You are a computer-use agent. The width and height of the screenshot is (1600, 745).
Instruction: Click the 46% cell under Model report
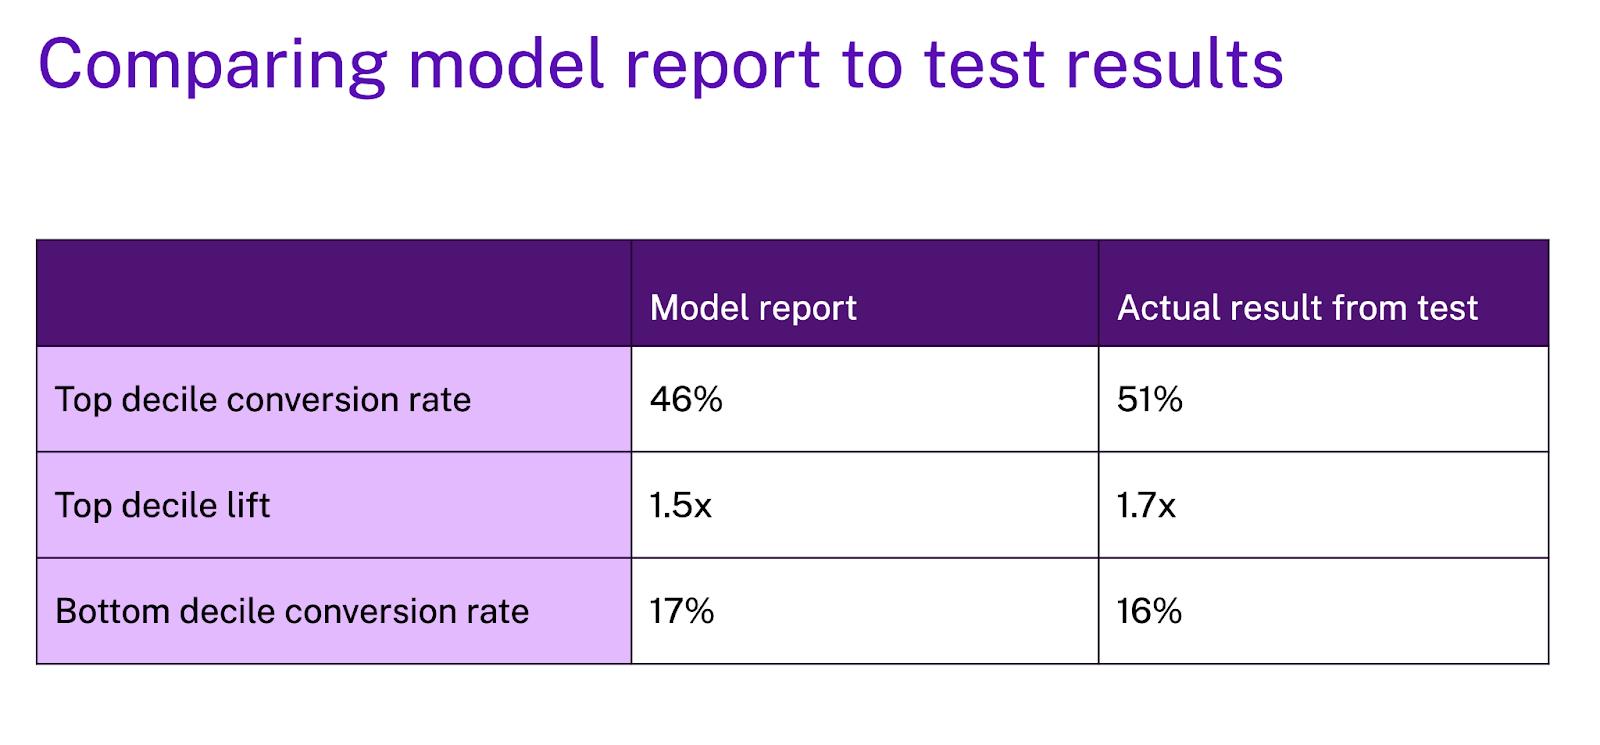click(x=686, y=400)
